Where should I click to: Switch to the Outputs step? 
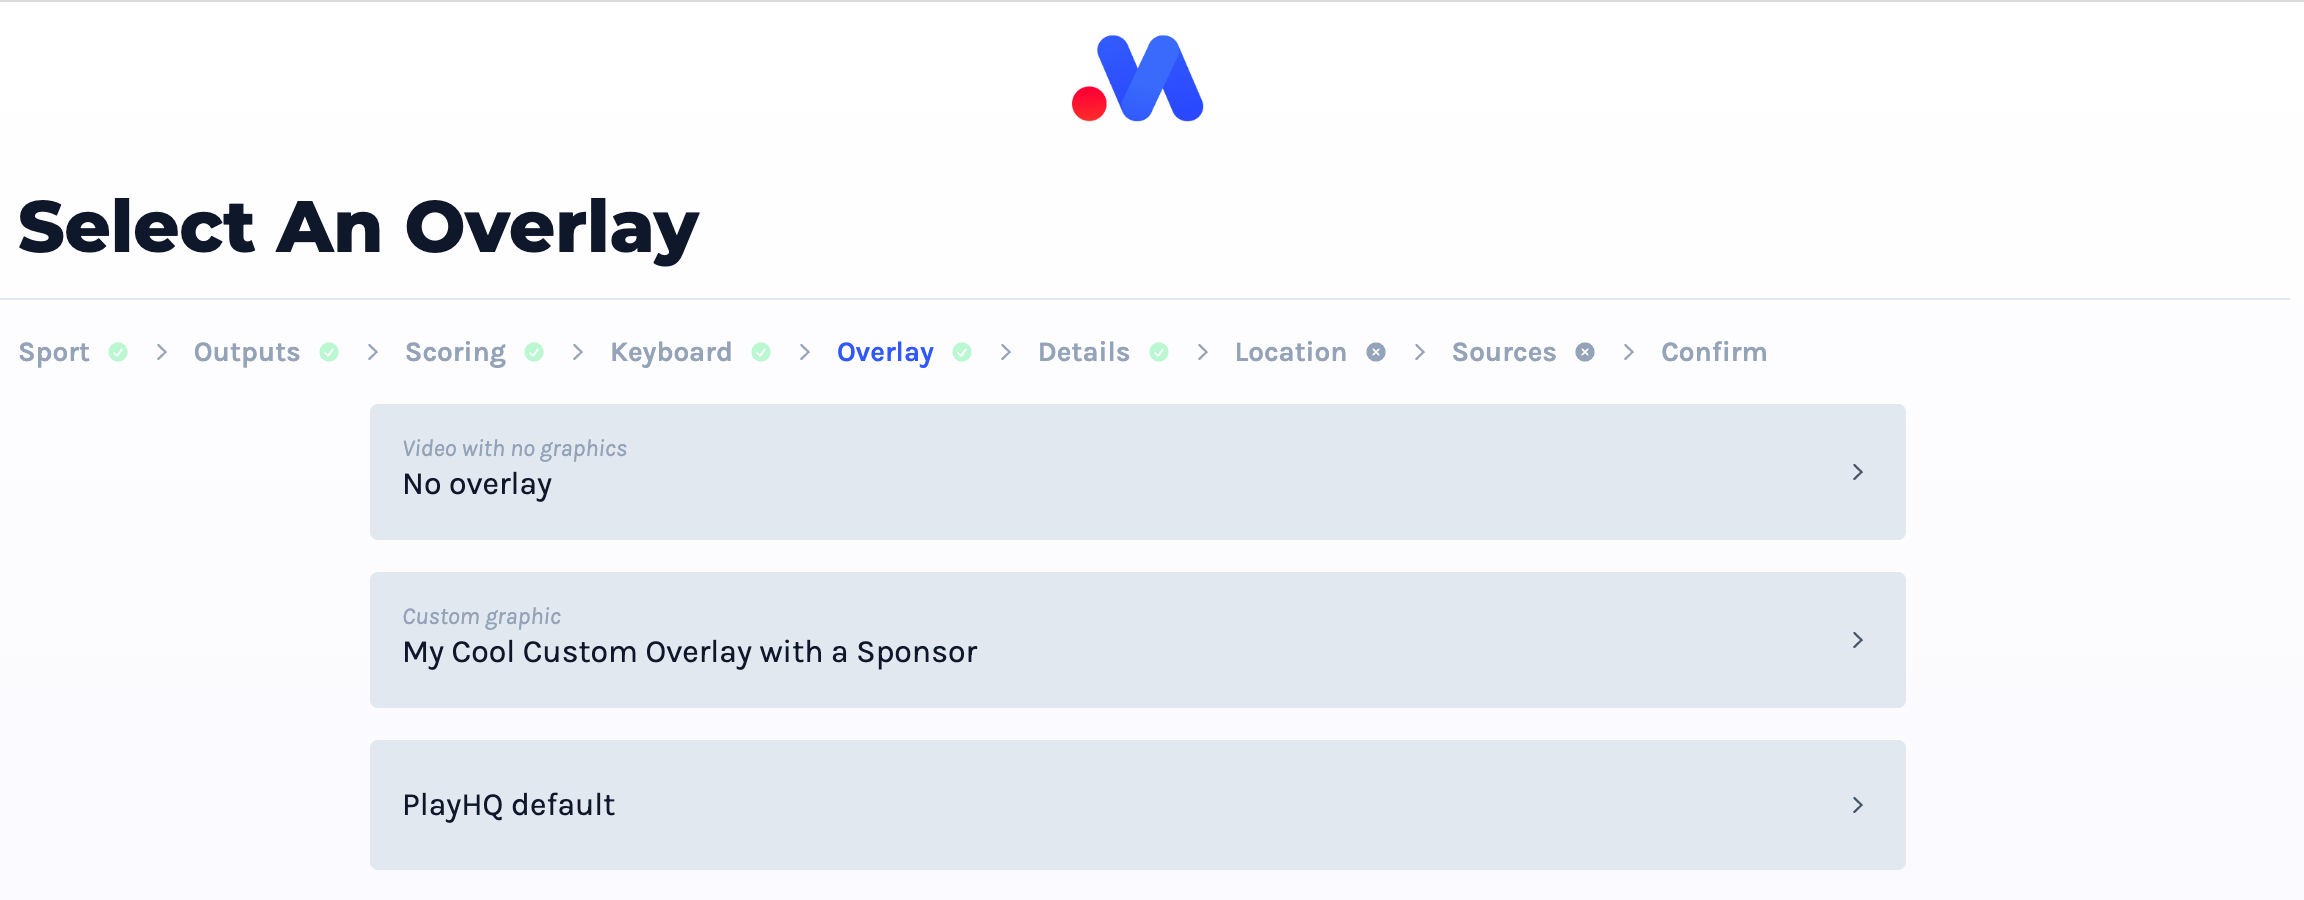(x=247, y=352)
